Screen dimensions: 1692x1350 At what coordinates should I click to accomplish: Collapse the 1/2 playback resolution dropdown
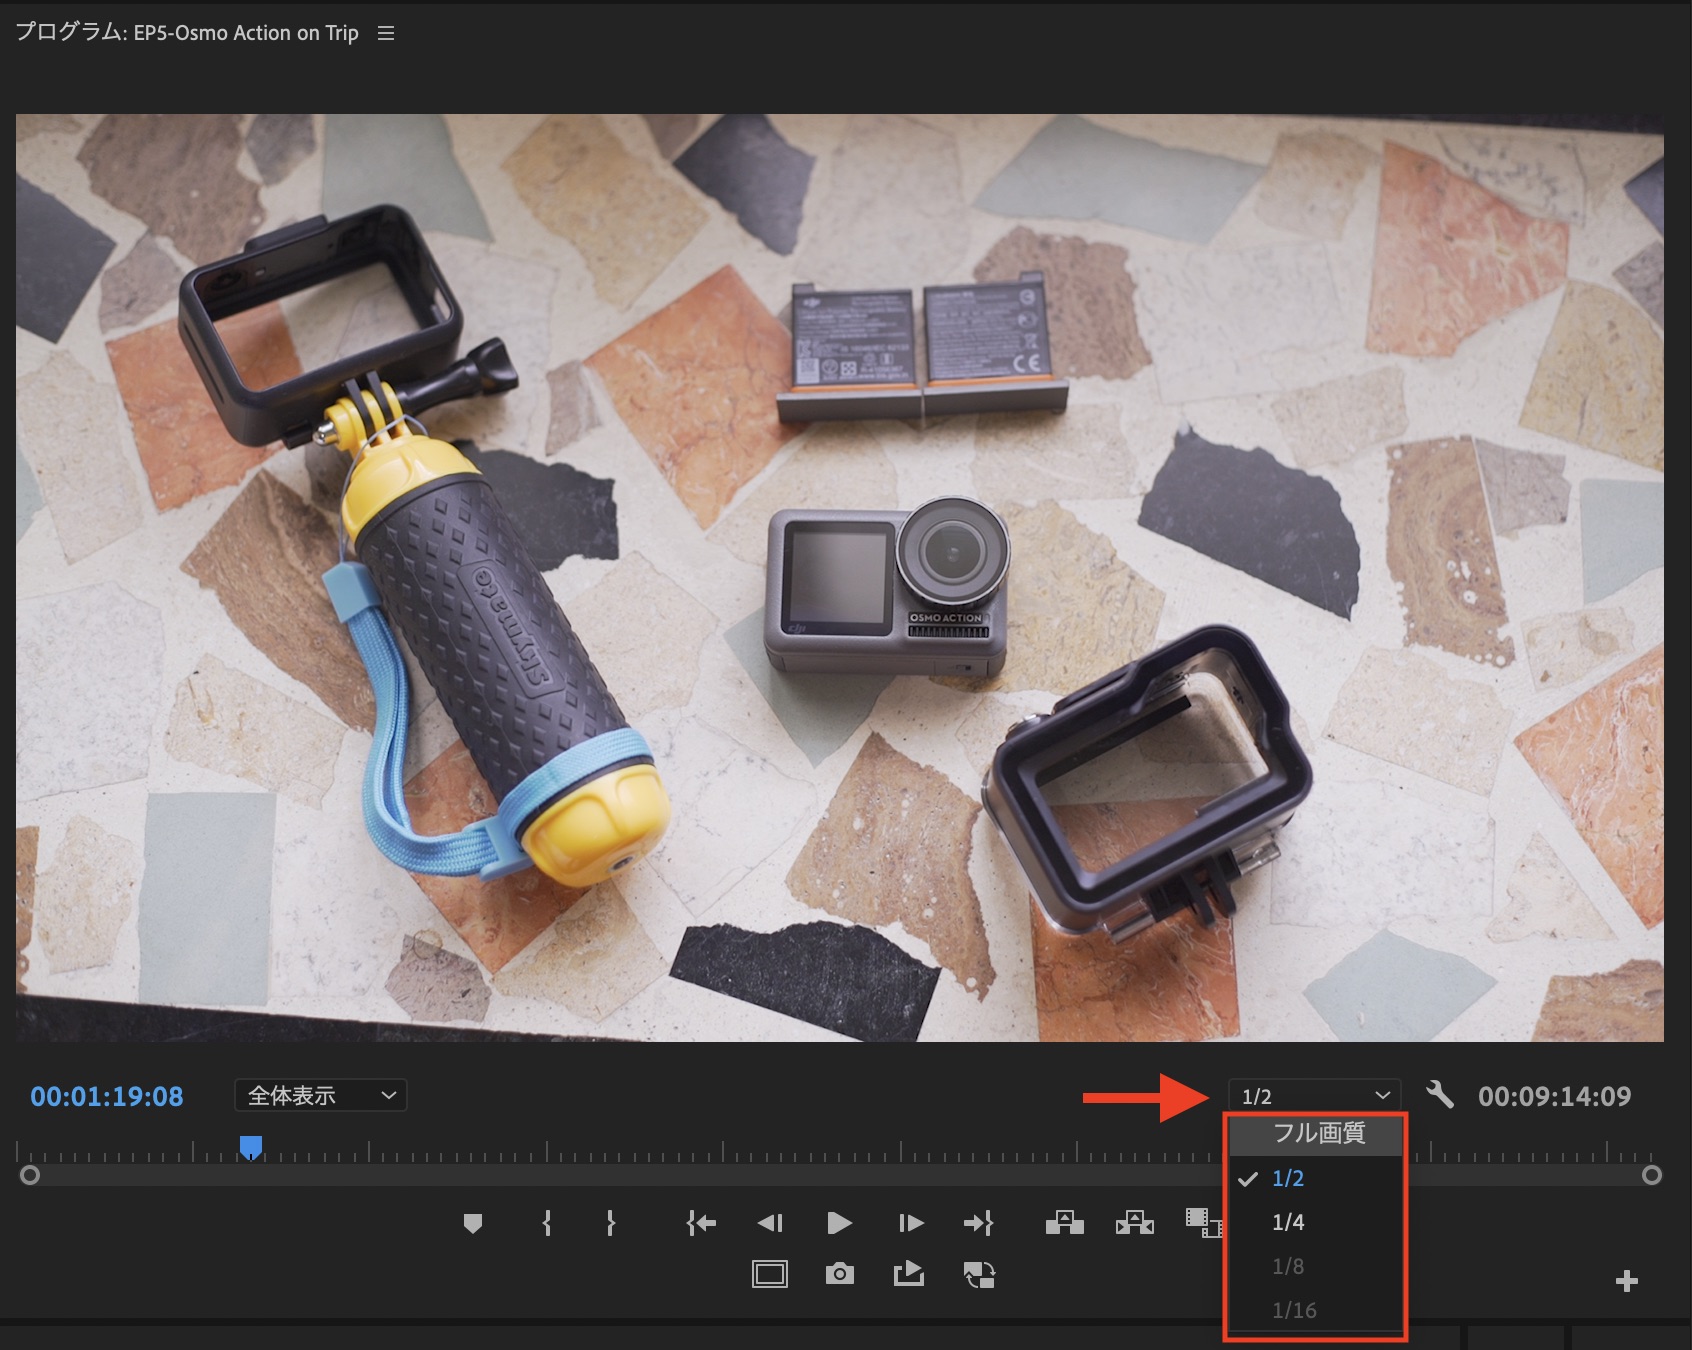1314,1096
